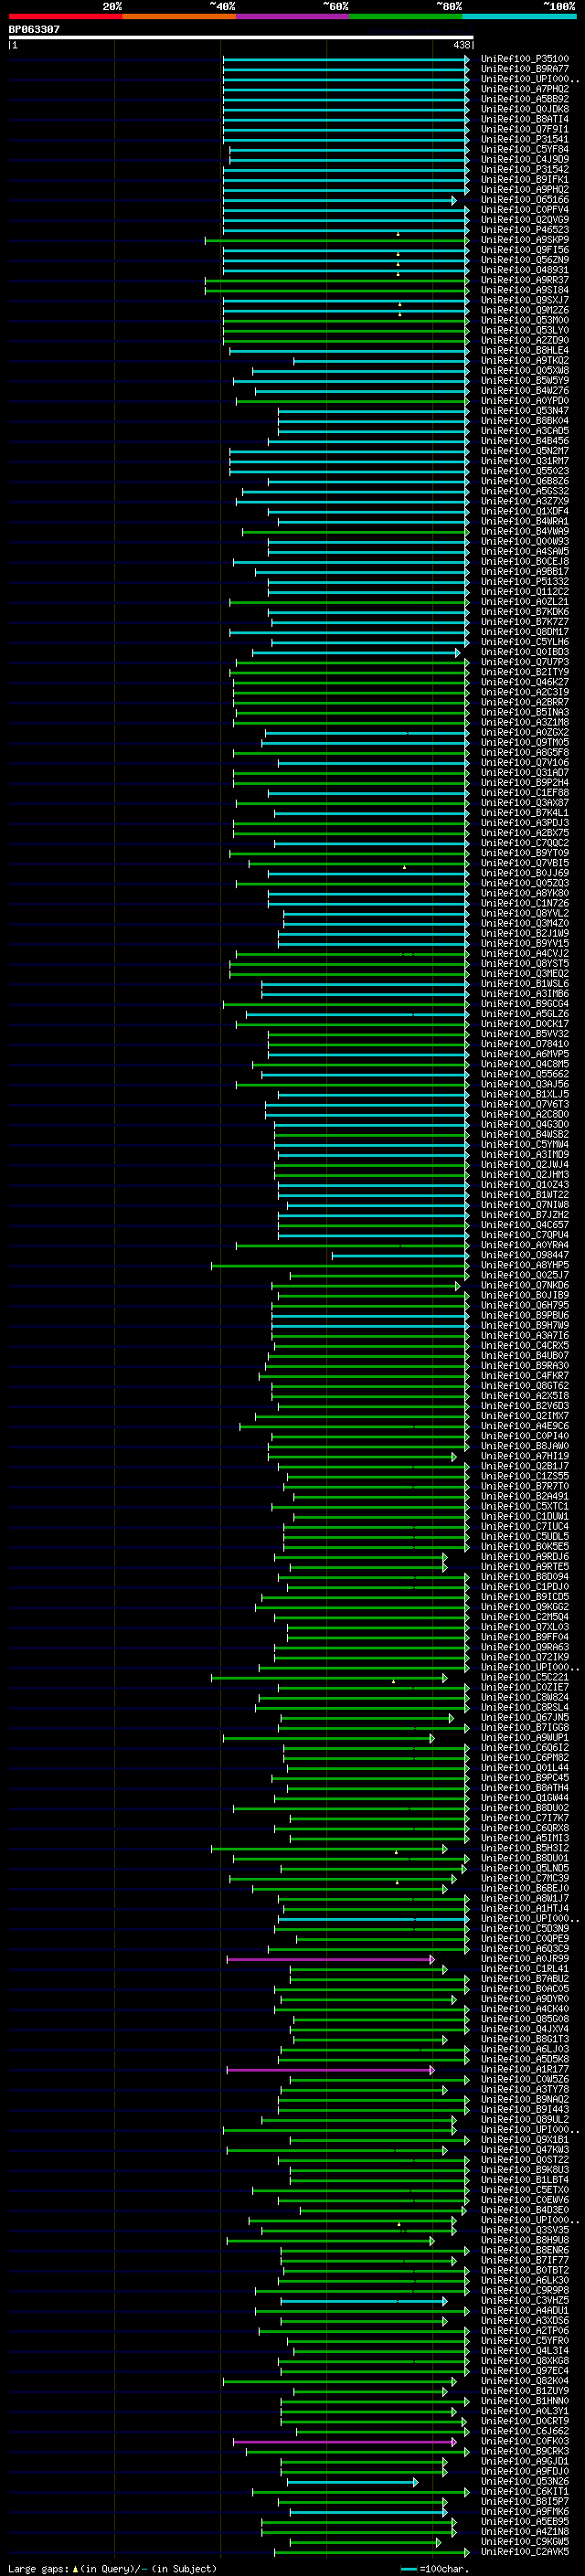The height and width of the screenshot is (2576, 585).
Task: Click last hit label UniRef100_C2AVK5
Action: [525, 2552]
